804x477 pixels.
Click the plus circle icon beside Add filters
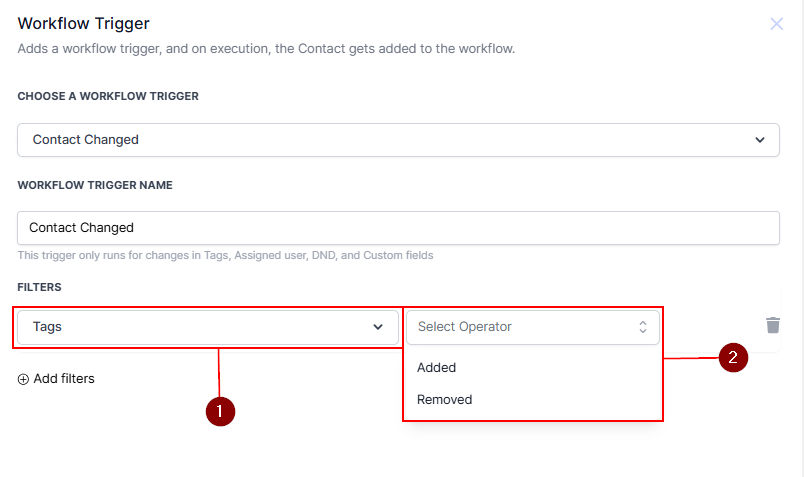(23, 379)
